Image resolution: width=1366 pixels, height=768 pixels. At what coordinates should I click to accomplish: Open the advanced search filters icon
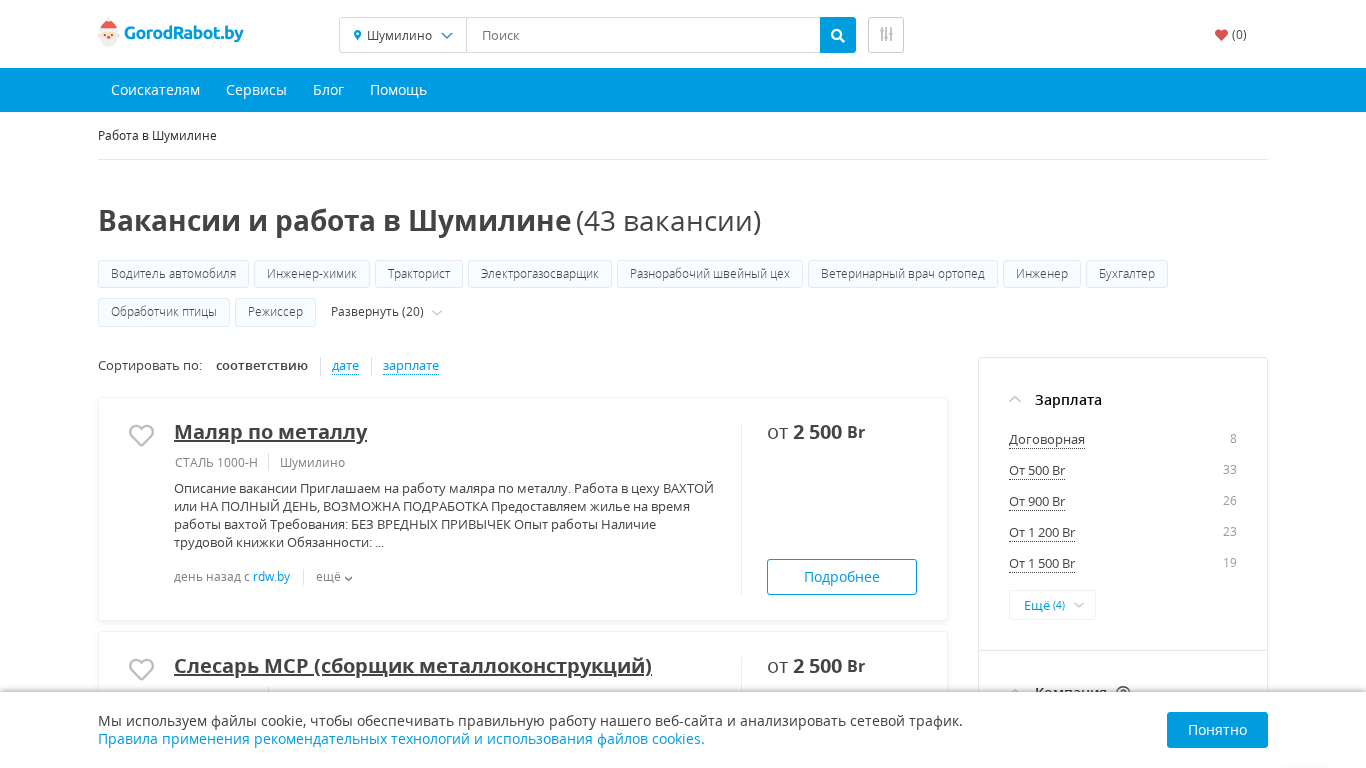point(885,35)
